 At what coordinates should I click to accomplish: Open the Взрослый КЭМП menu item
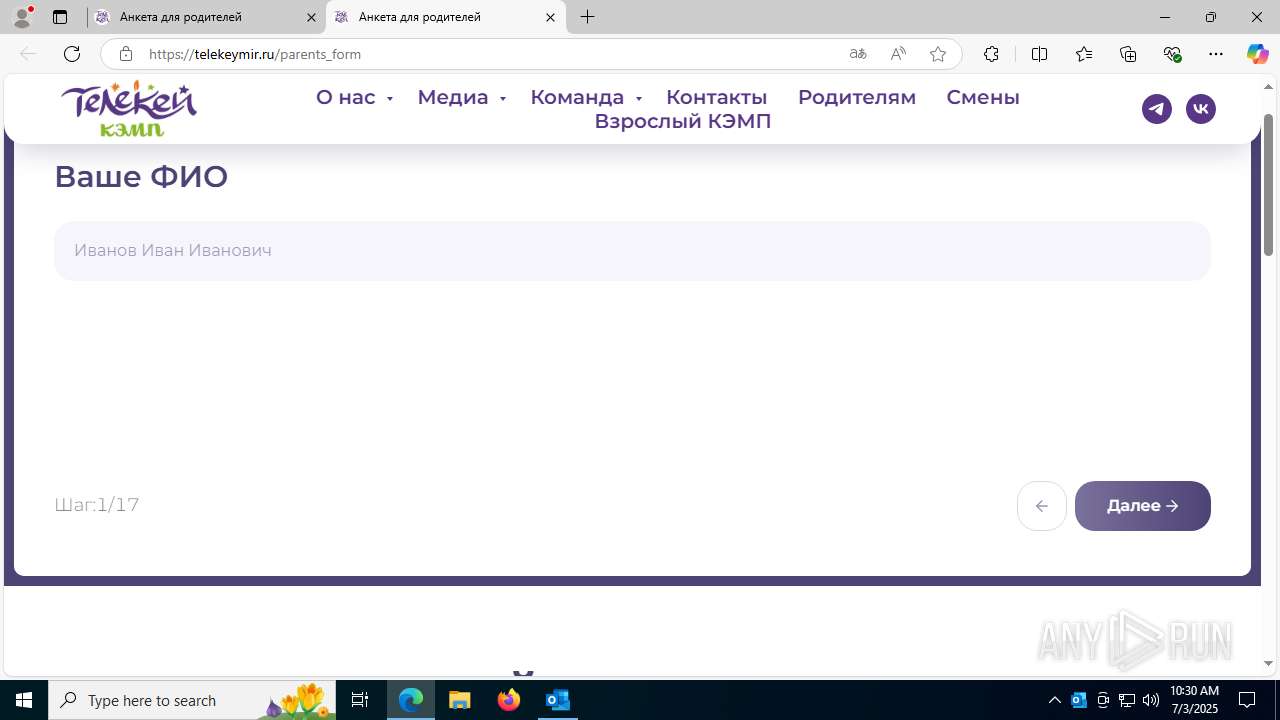pos(683,121)
